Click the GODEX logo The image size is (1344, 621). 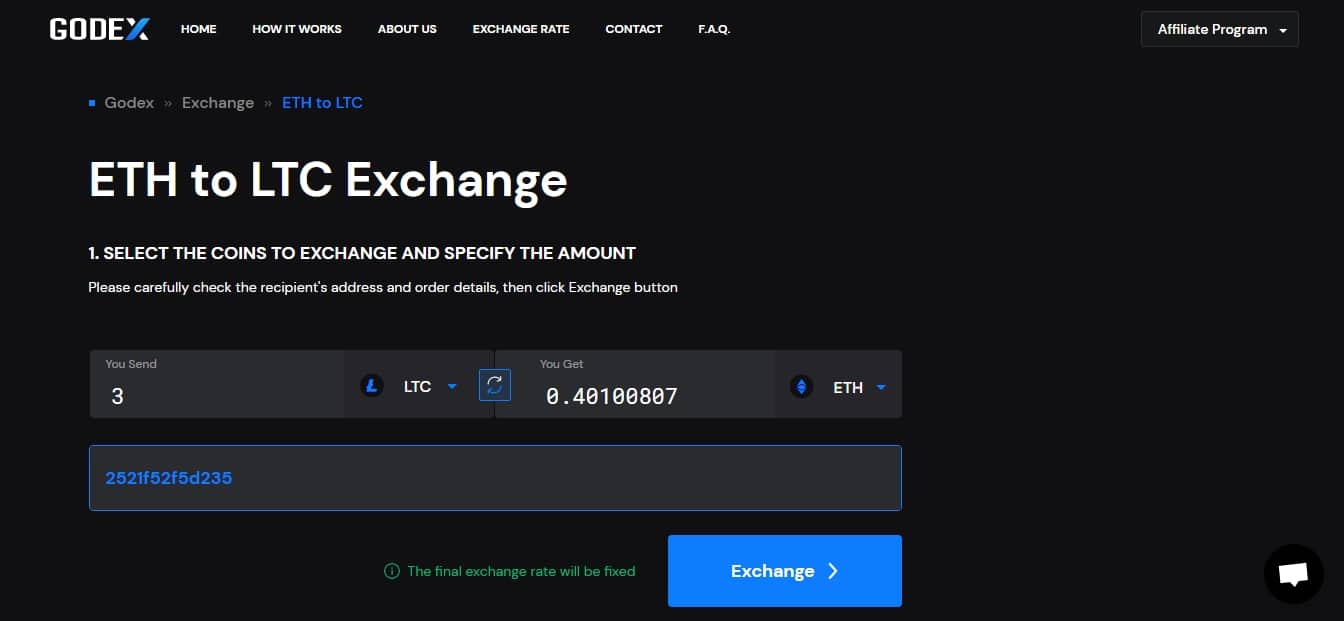[99, 29]
